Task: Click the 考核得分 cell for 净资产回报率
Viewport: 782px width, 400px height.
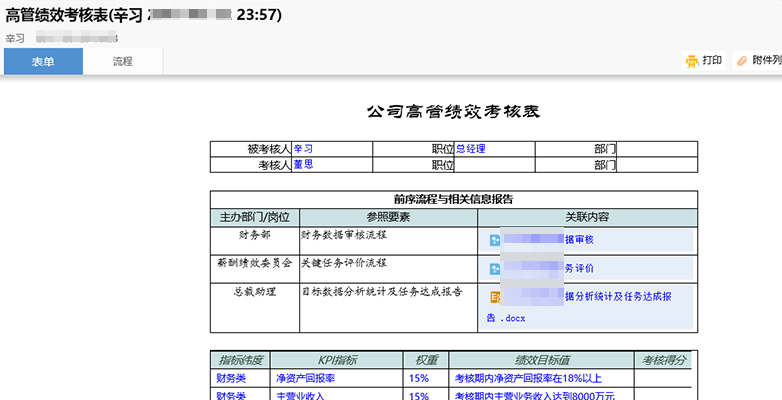Action: pos(662,379)
